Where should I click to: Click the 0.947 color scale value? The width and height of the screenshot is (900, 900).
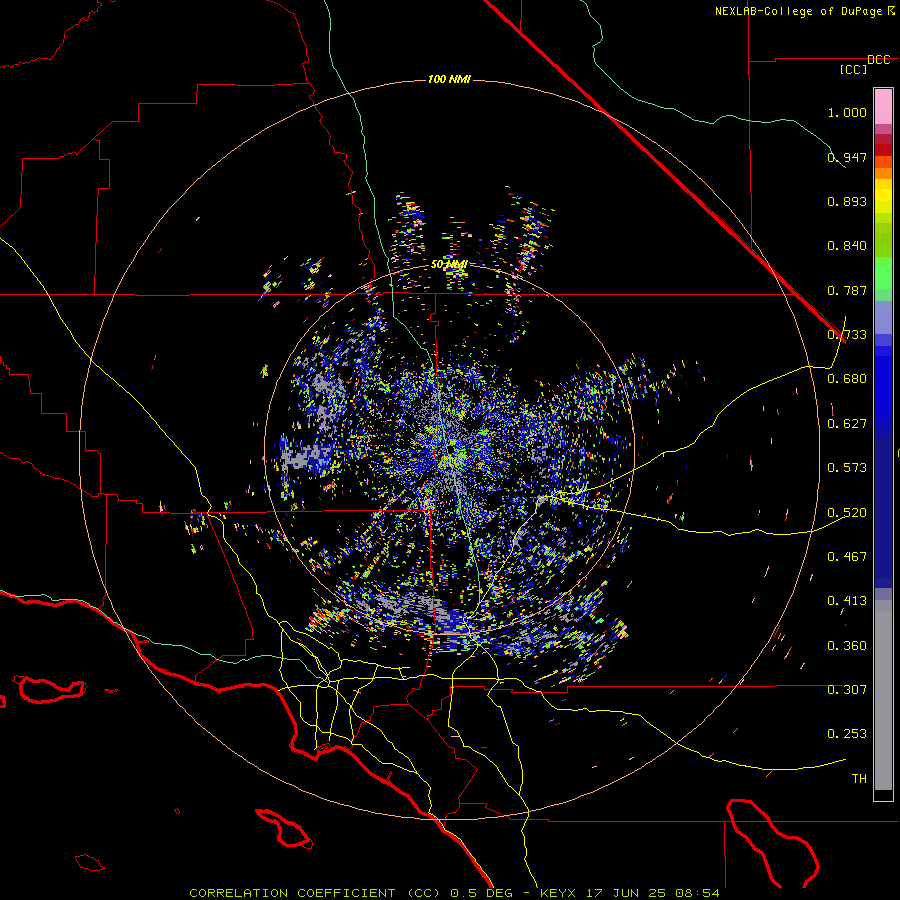(847, 157)
